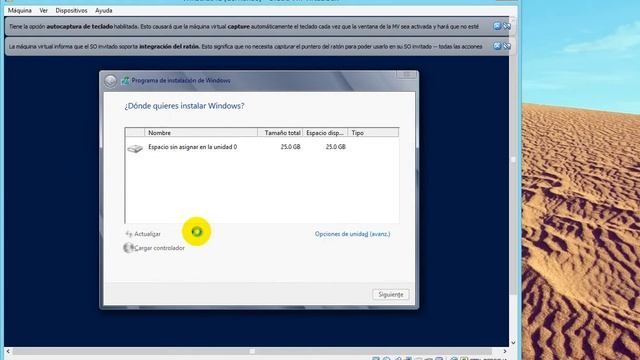Sort by the Tamaño total column header
The height and width of the screenshot is (360, 640).
click(x=280, y=133)
